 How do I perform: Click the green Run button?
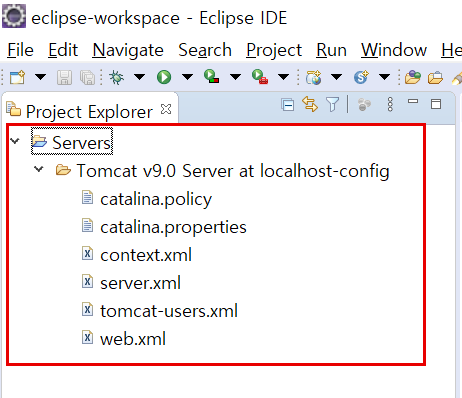click(164, 77)
